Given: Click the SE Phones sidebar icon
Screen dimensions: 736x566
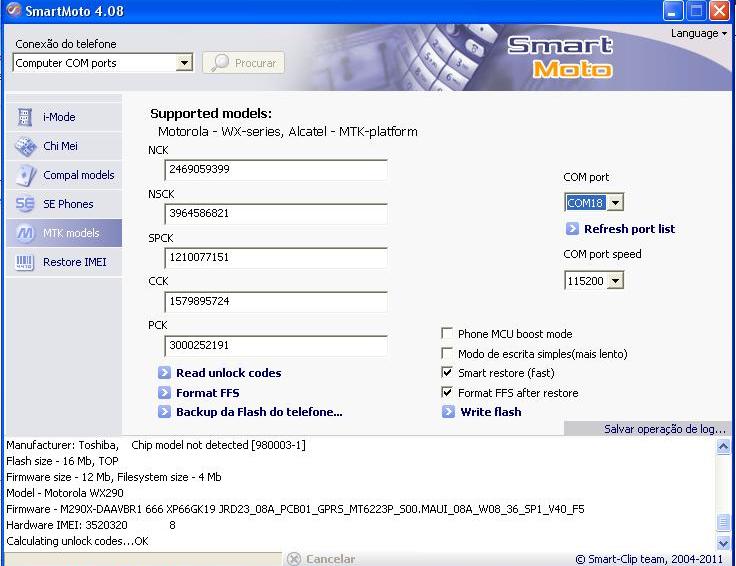Looking at the screenshot, I should coord(25,204).
